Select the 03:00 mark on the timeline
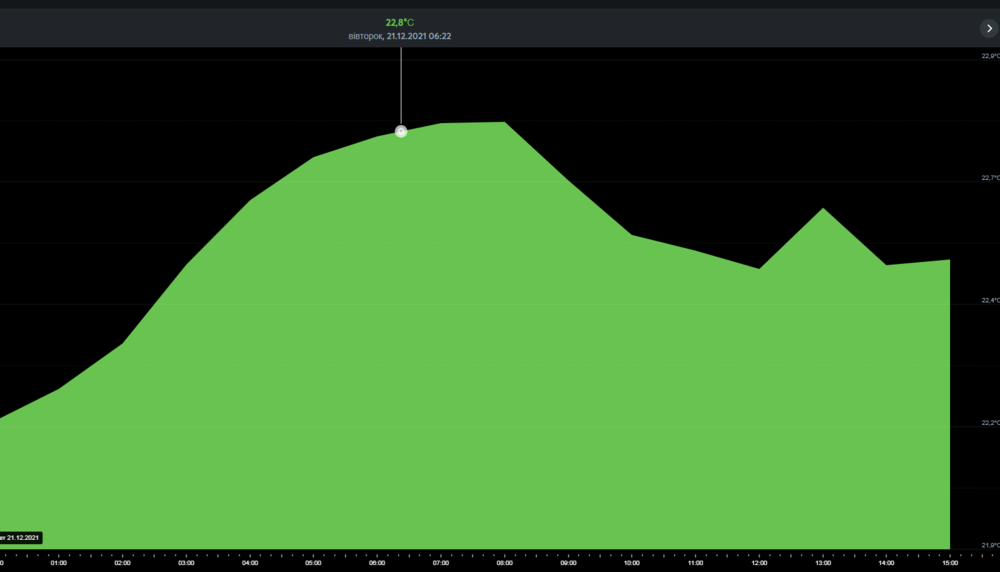The height and width of the screenshot is (572, 1000). point(186,563)
